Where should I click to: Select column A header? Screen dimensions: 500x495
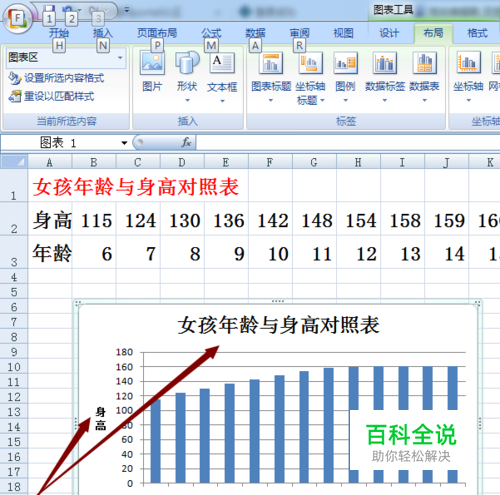click(x=50, y=162)
